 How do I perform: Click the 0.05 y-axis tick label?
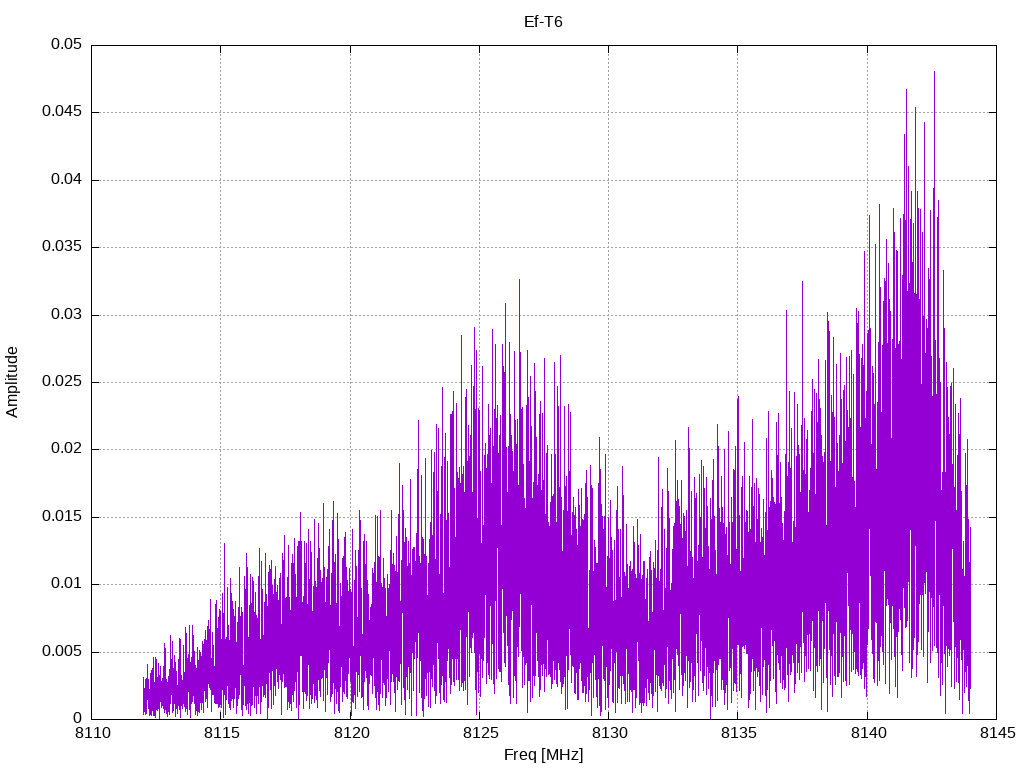coord(67,44)
